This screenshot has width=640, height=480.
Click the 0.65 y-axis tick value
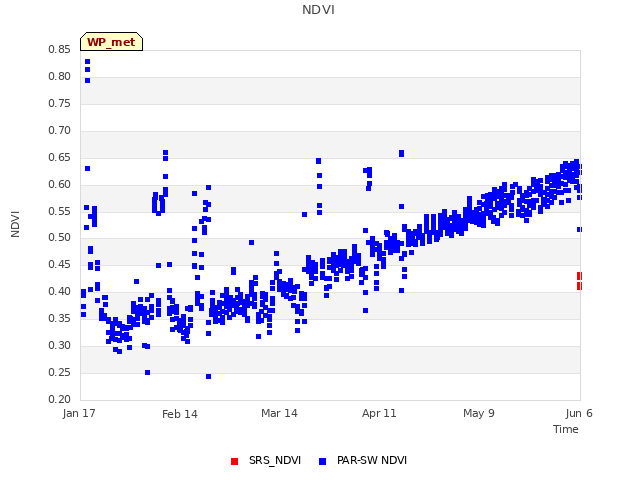coord(59,157)
